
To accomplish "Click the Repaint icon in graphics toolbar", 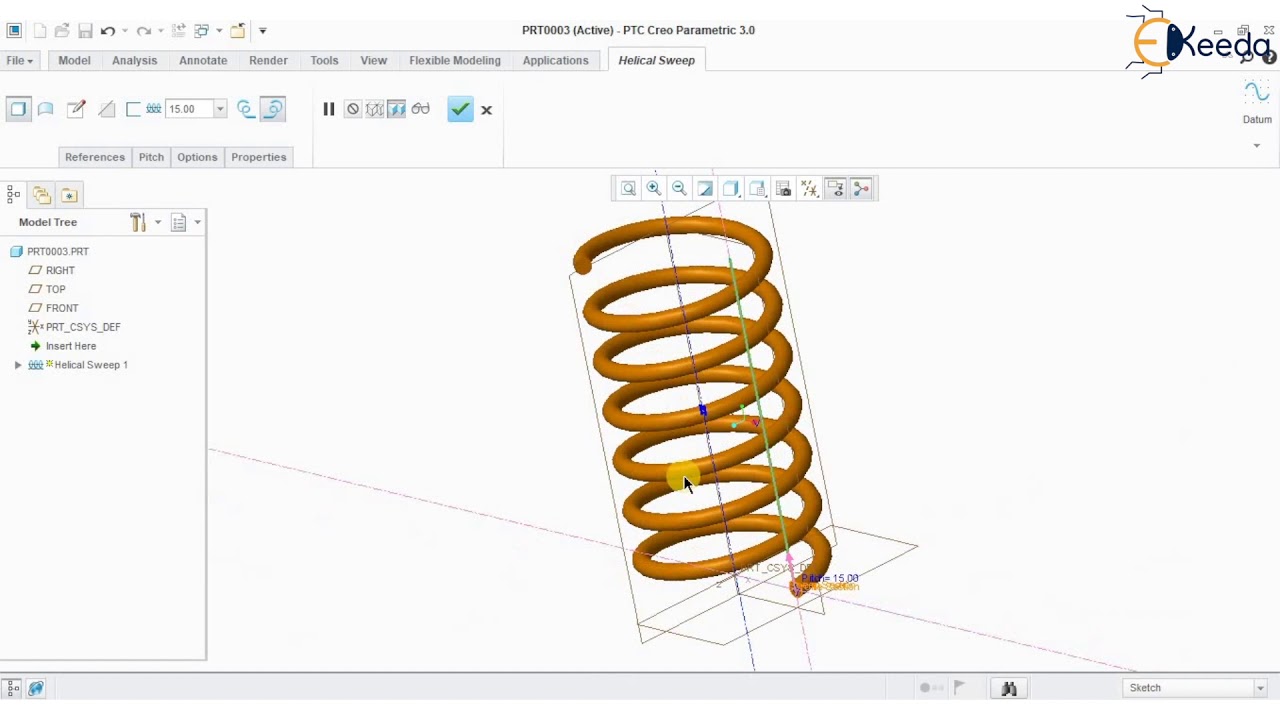I will click(705, 188).
